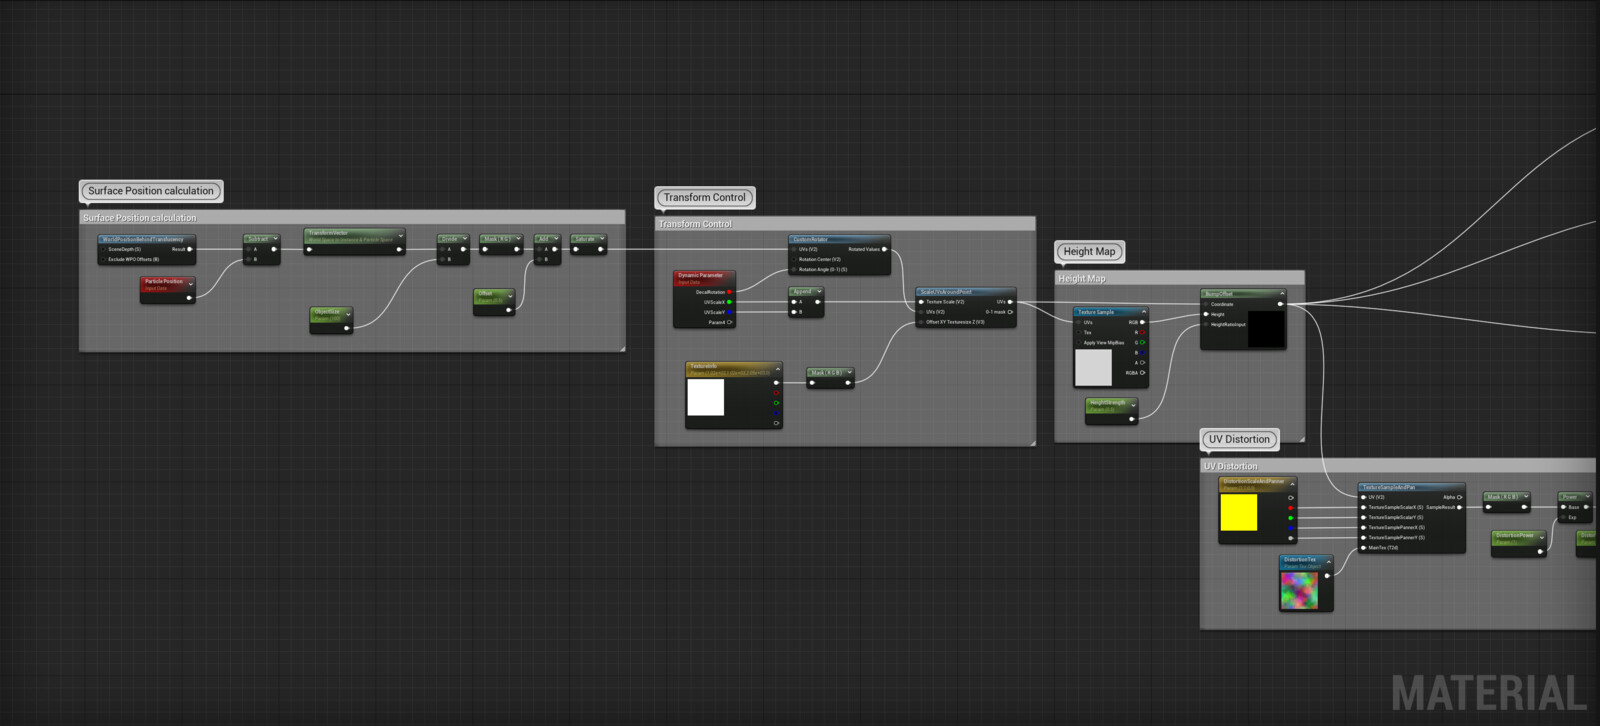1600x726 pixels.
Task: Expand the Divide node chevron
Action: click(464, 239)
